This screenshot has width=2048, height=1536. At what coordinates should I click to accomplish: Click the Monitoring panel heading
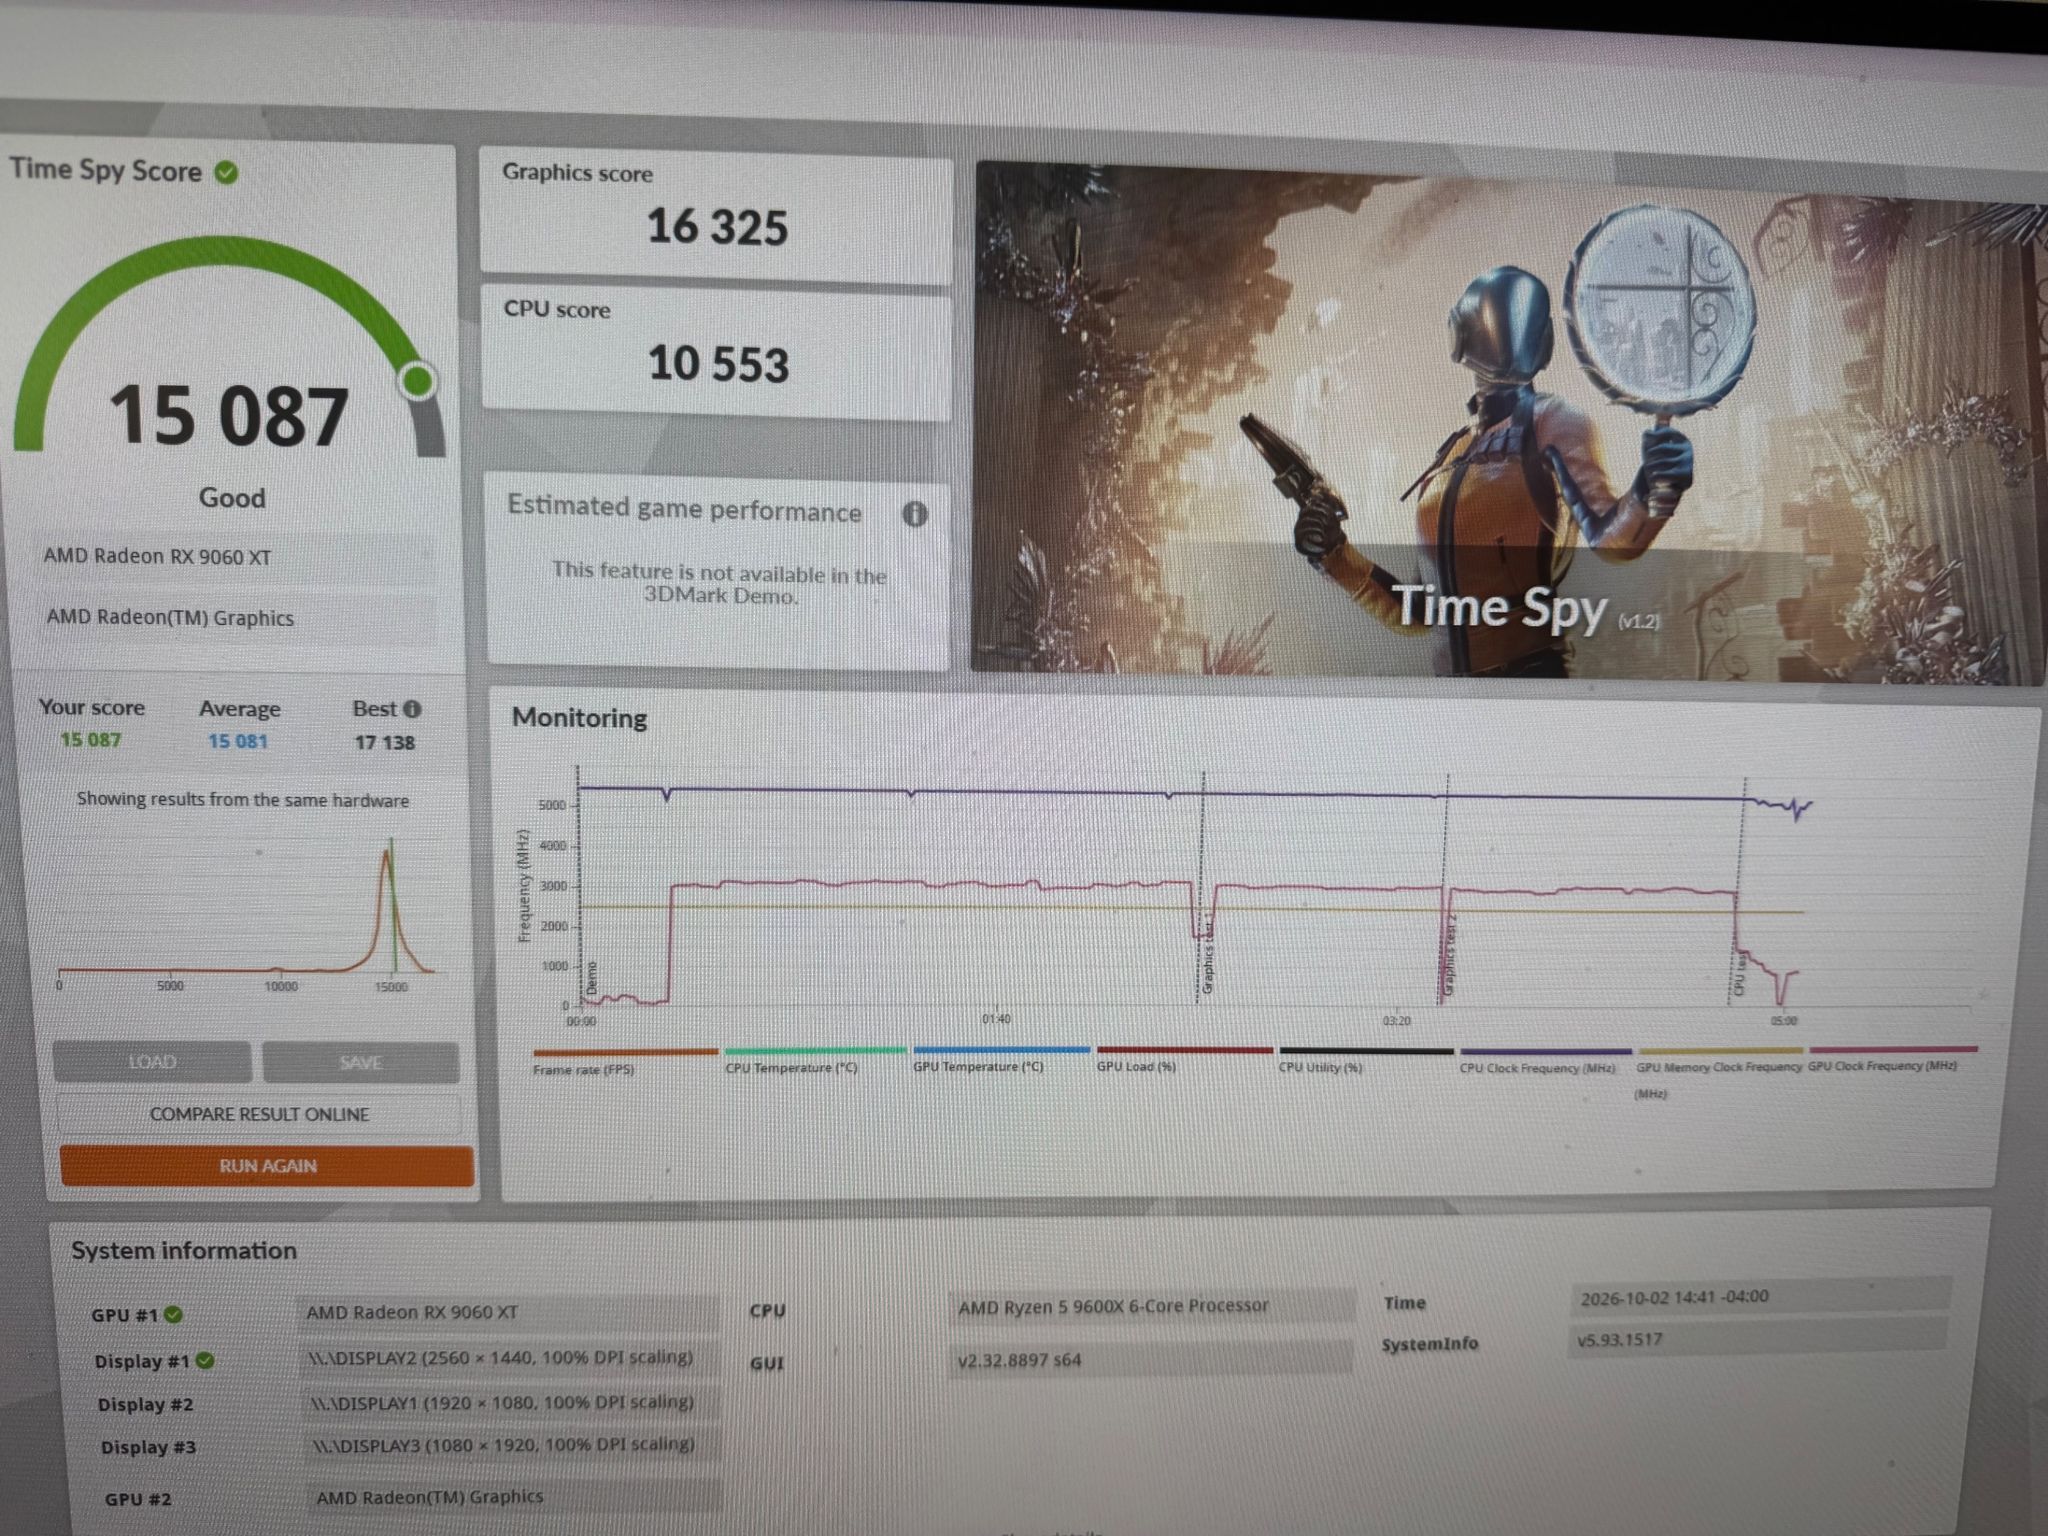click(x=579, y=718)
